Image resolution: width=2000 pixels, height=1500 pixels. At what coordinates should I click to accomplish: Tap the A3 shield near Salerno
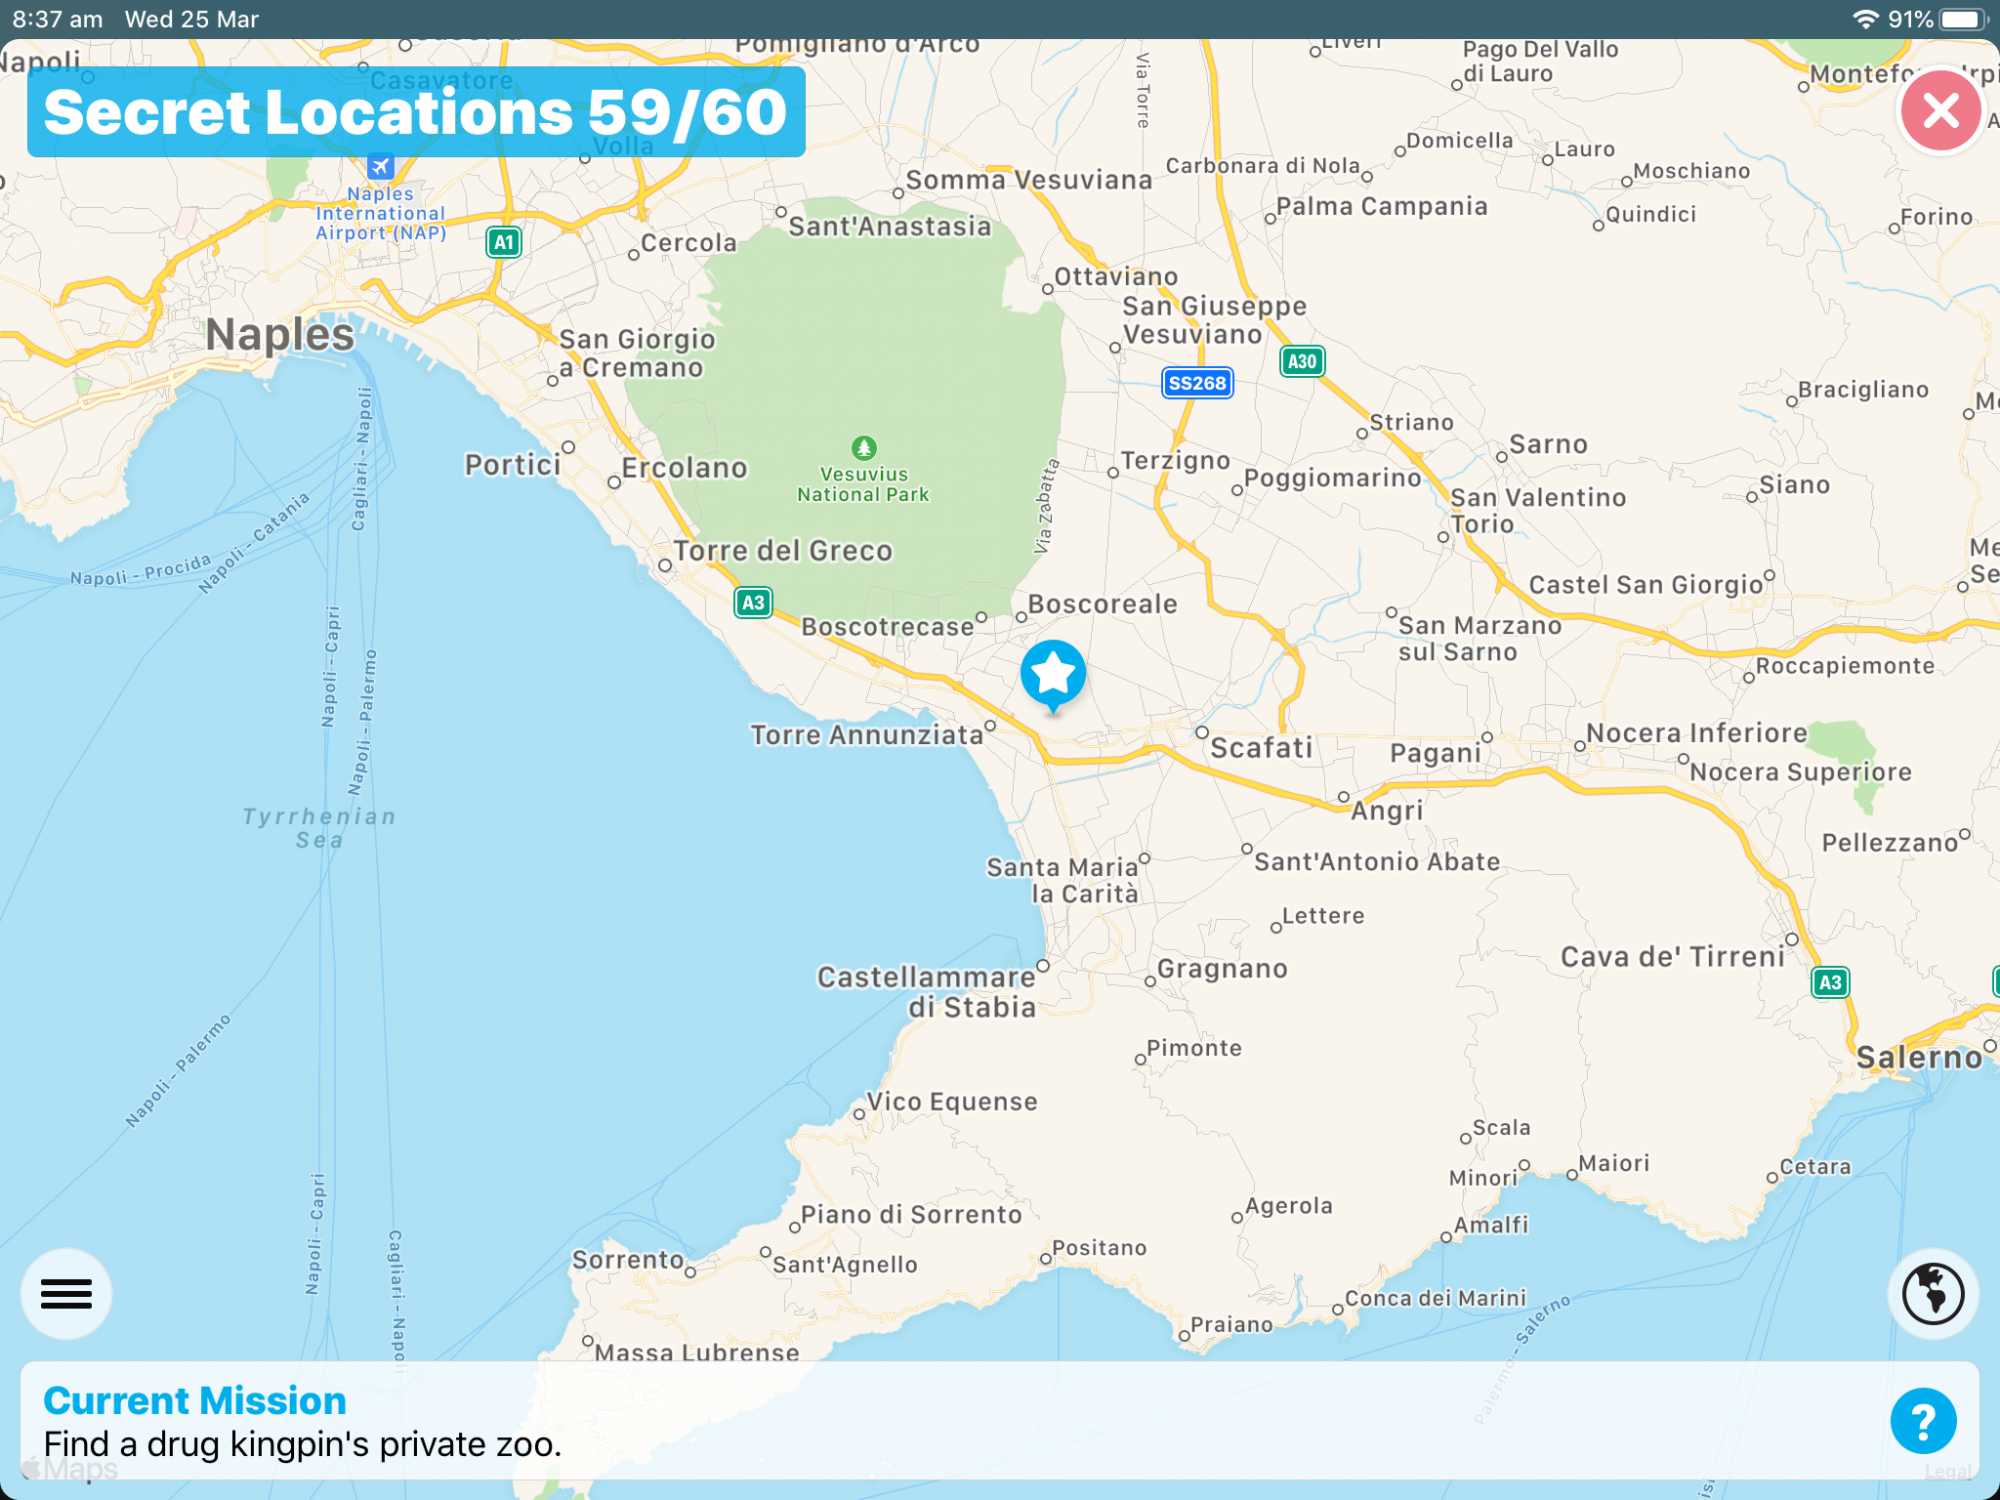[x=1830, y=982]
